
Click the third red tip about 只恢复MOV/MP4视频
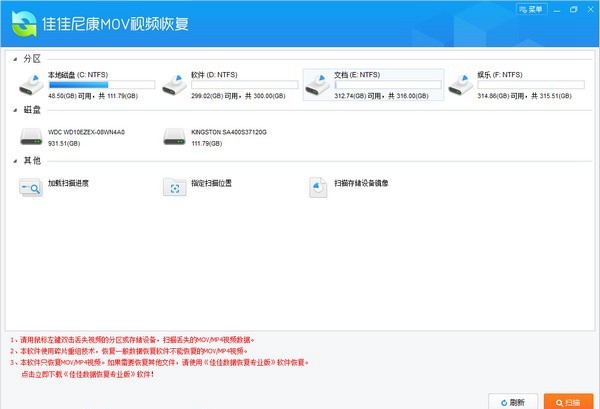pos(159,362)
